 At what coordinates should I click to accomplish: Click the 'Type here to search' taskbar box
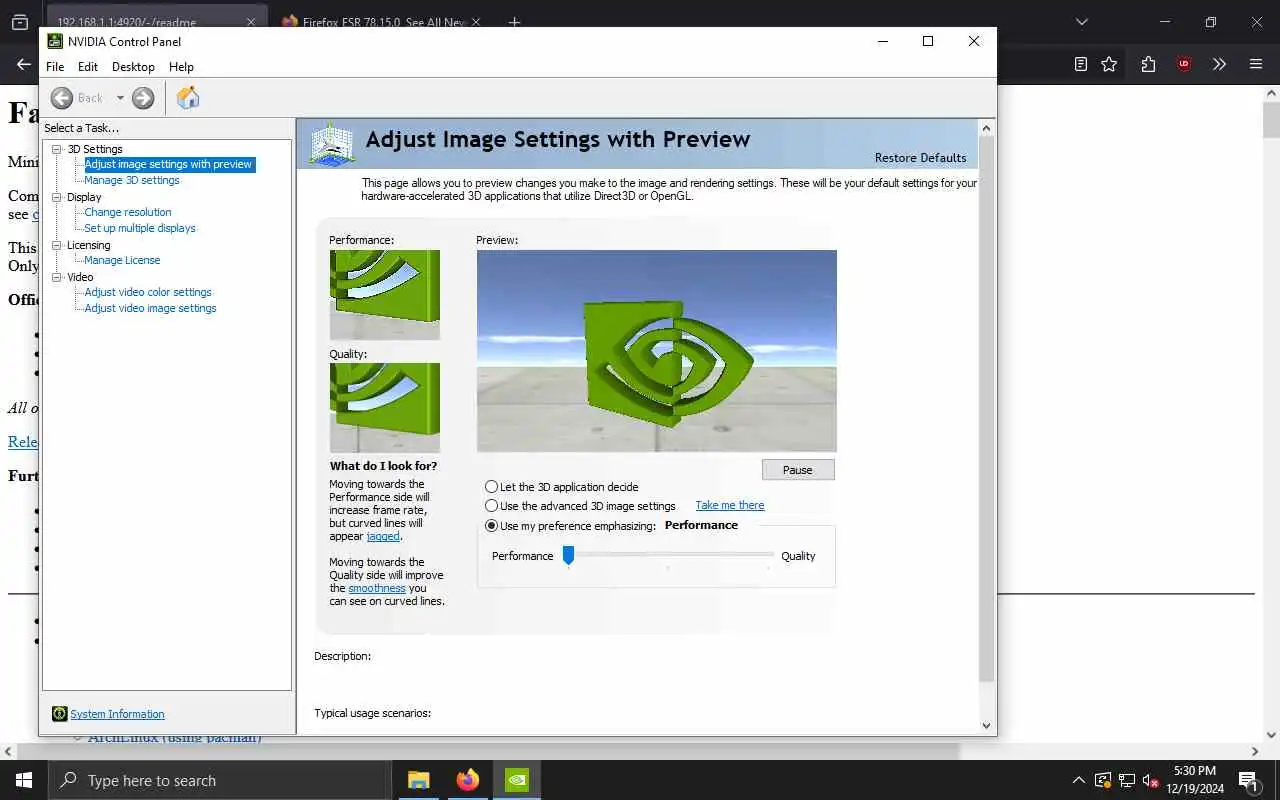(x=220, y=780)
